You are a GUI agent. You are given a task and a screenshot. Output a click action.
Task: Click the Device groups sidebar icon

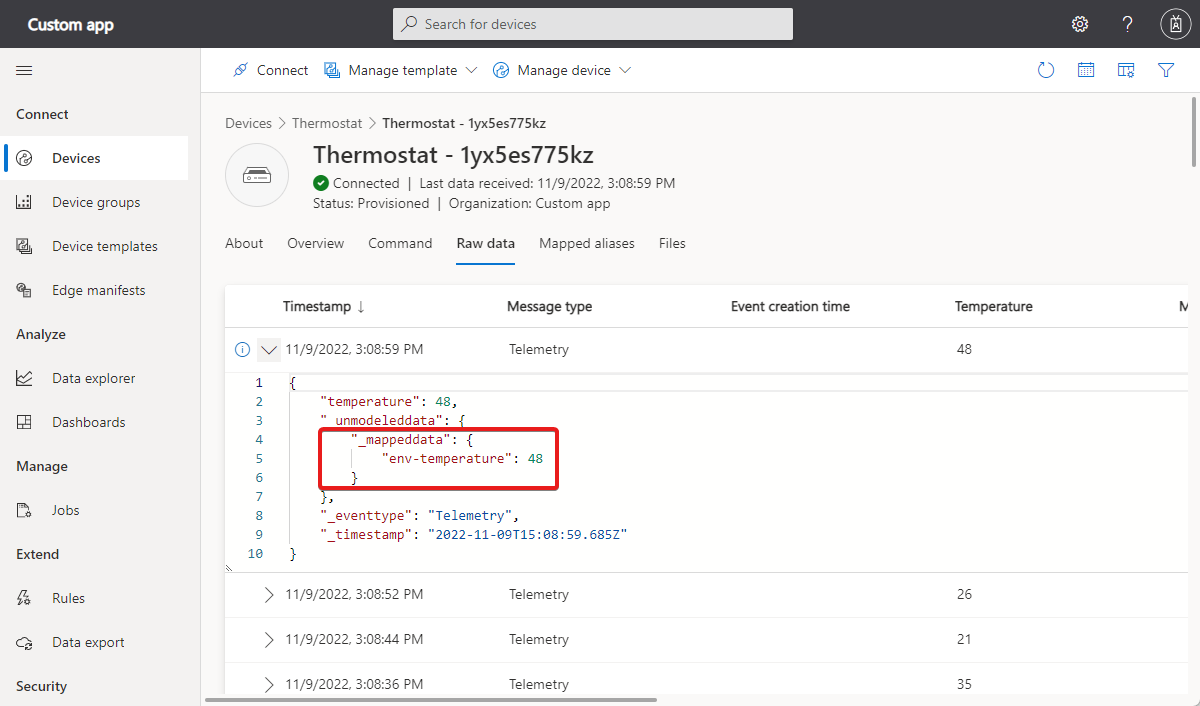24,202
